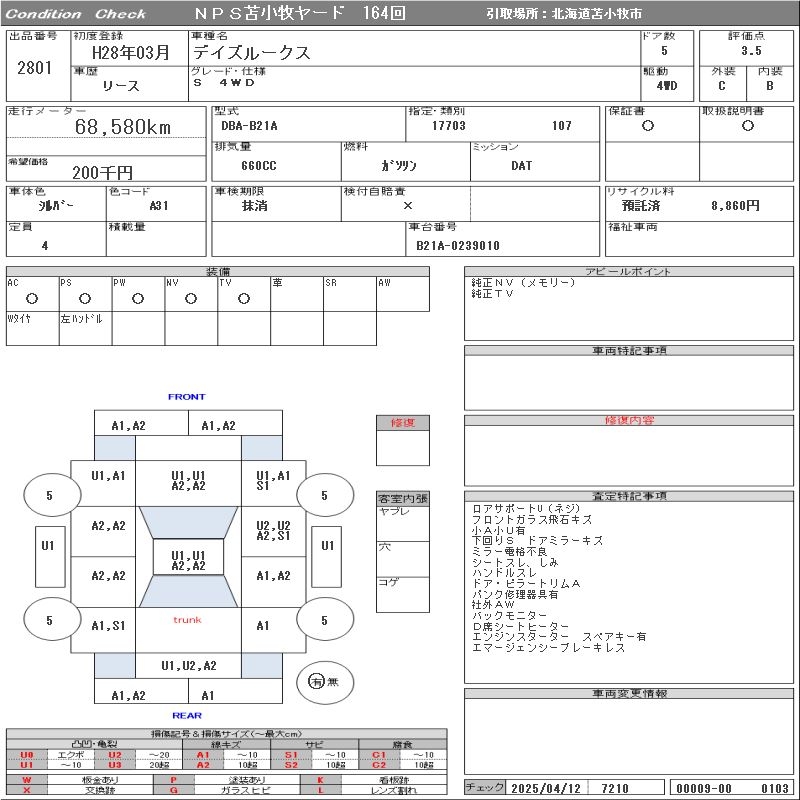
Task: Click the PW equipment circle mark
Action: 138,298
